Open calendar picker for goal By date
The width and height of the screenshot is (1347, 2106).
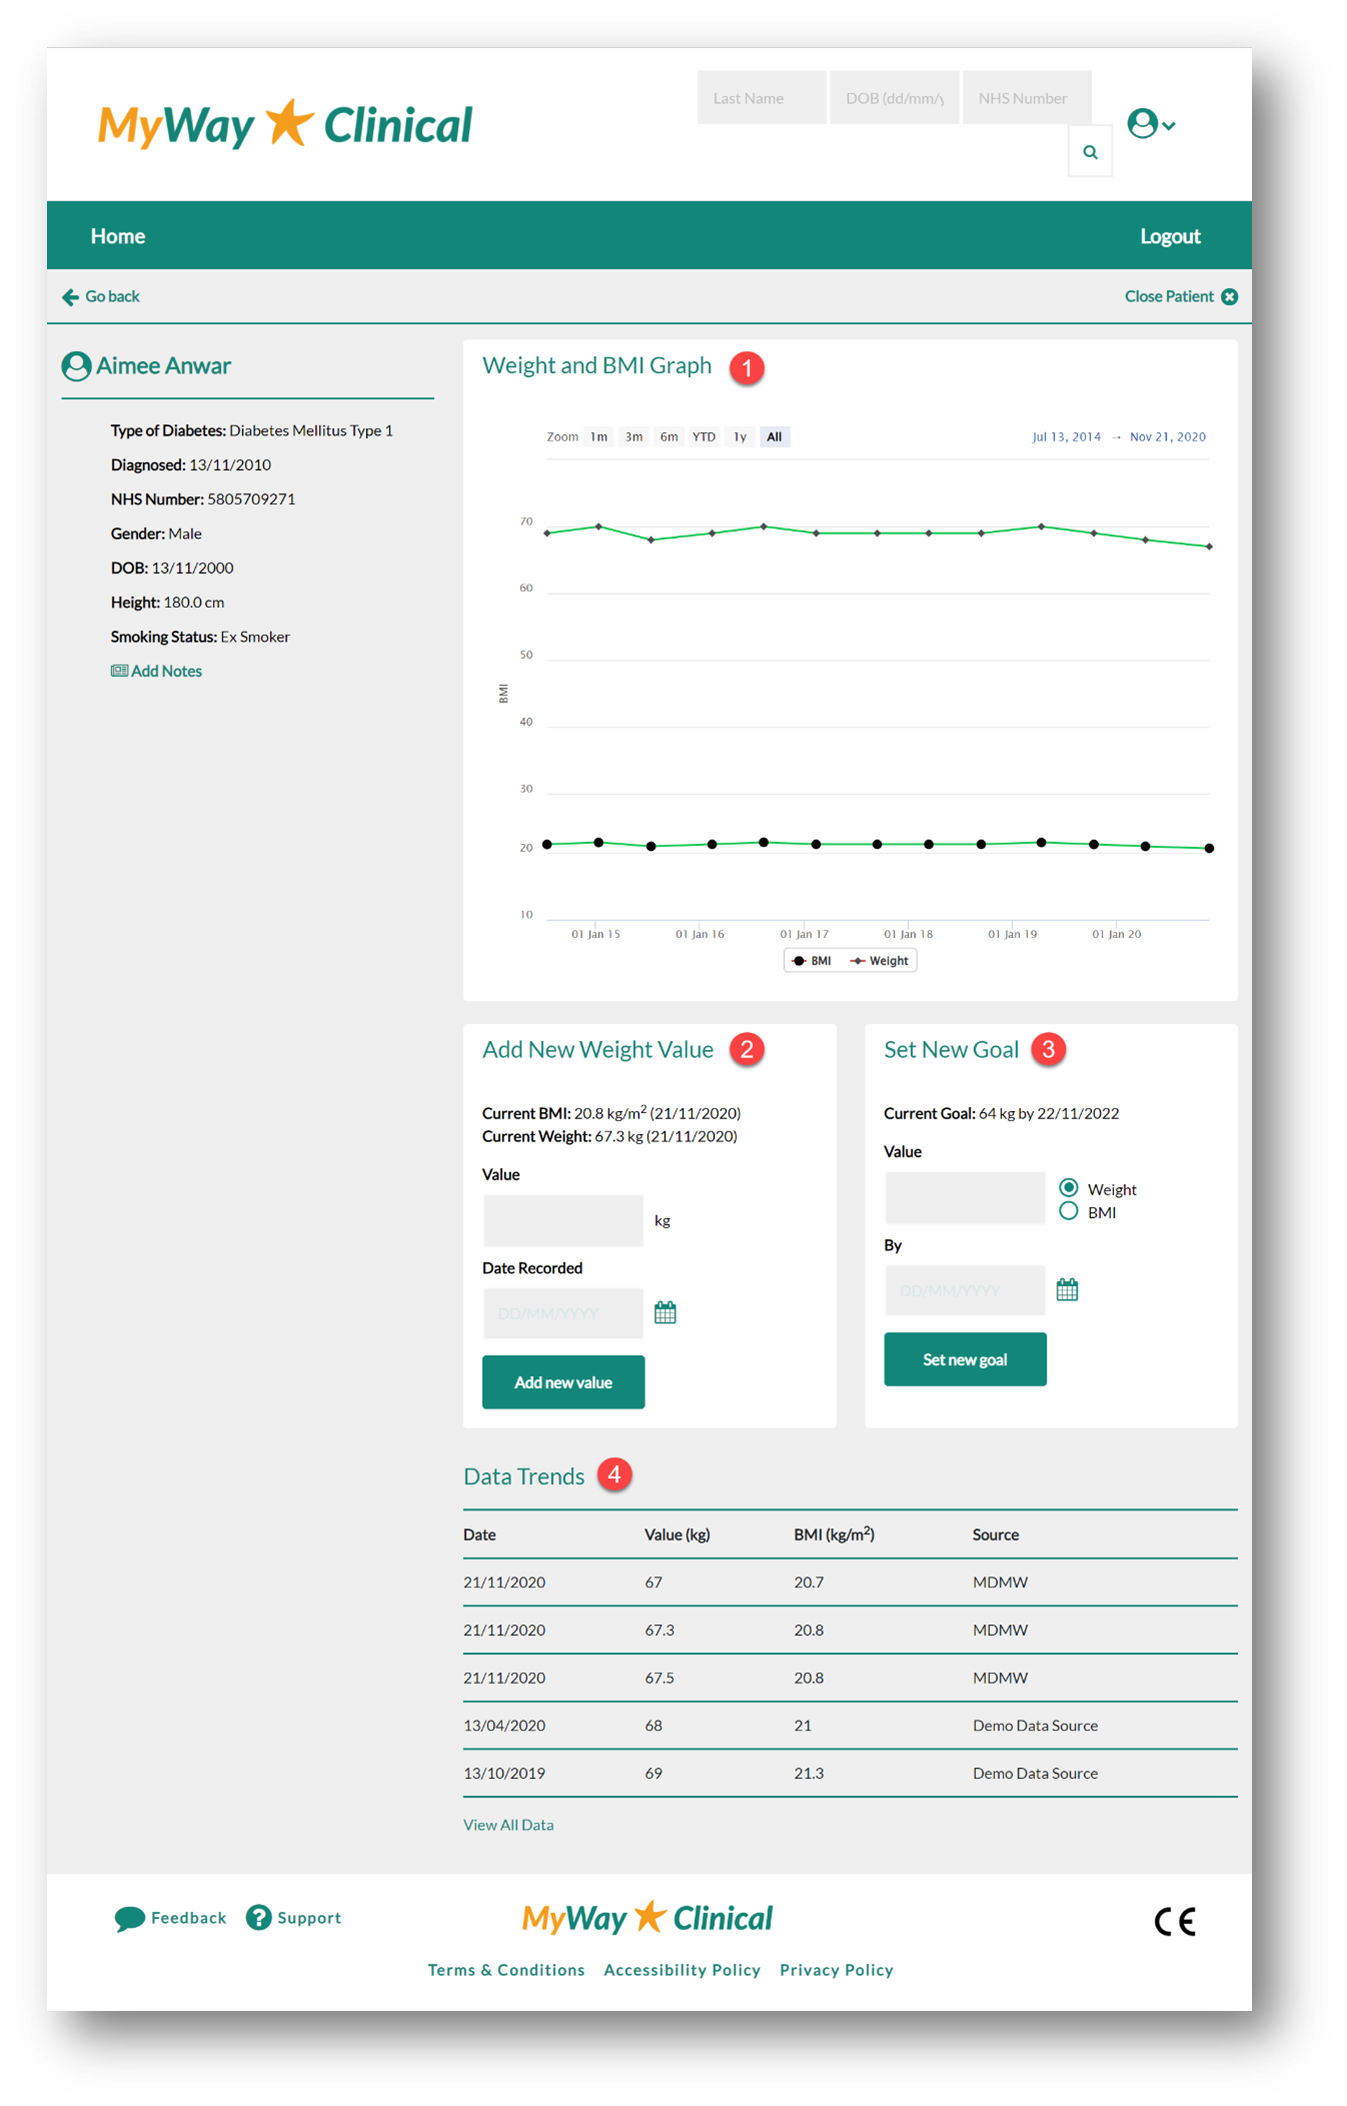coord(1067,1290)
